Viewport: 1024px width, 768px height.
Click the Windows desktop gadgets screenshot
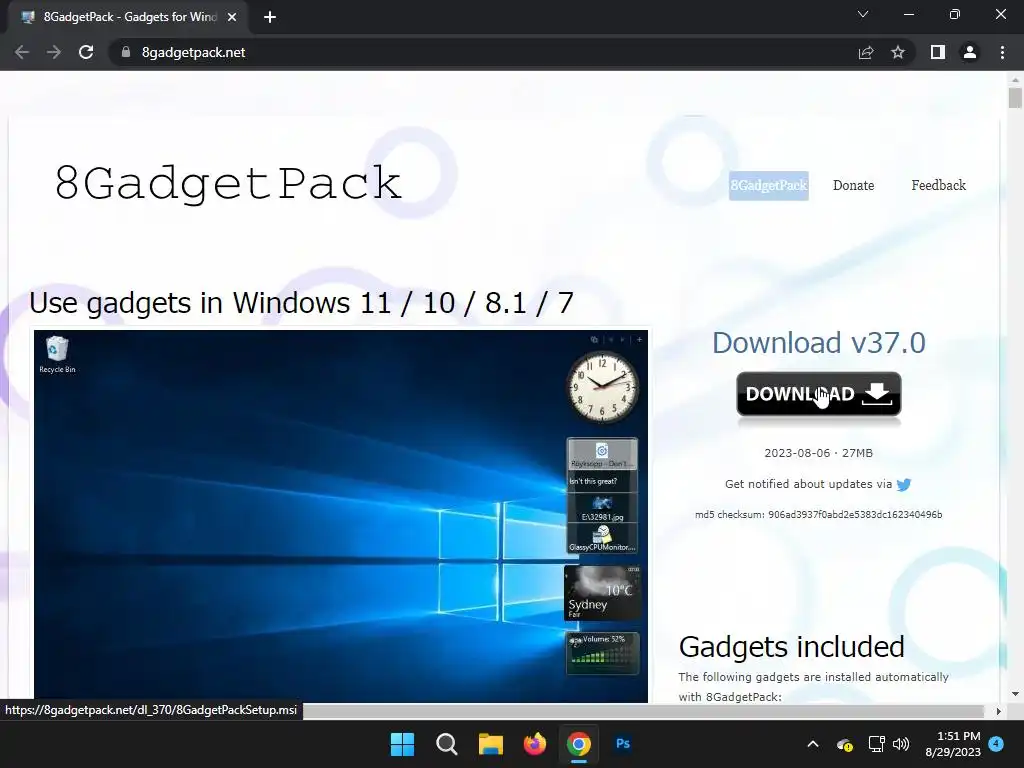coord(341,516)
